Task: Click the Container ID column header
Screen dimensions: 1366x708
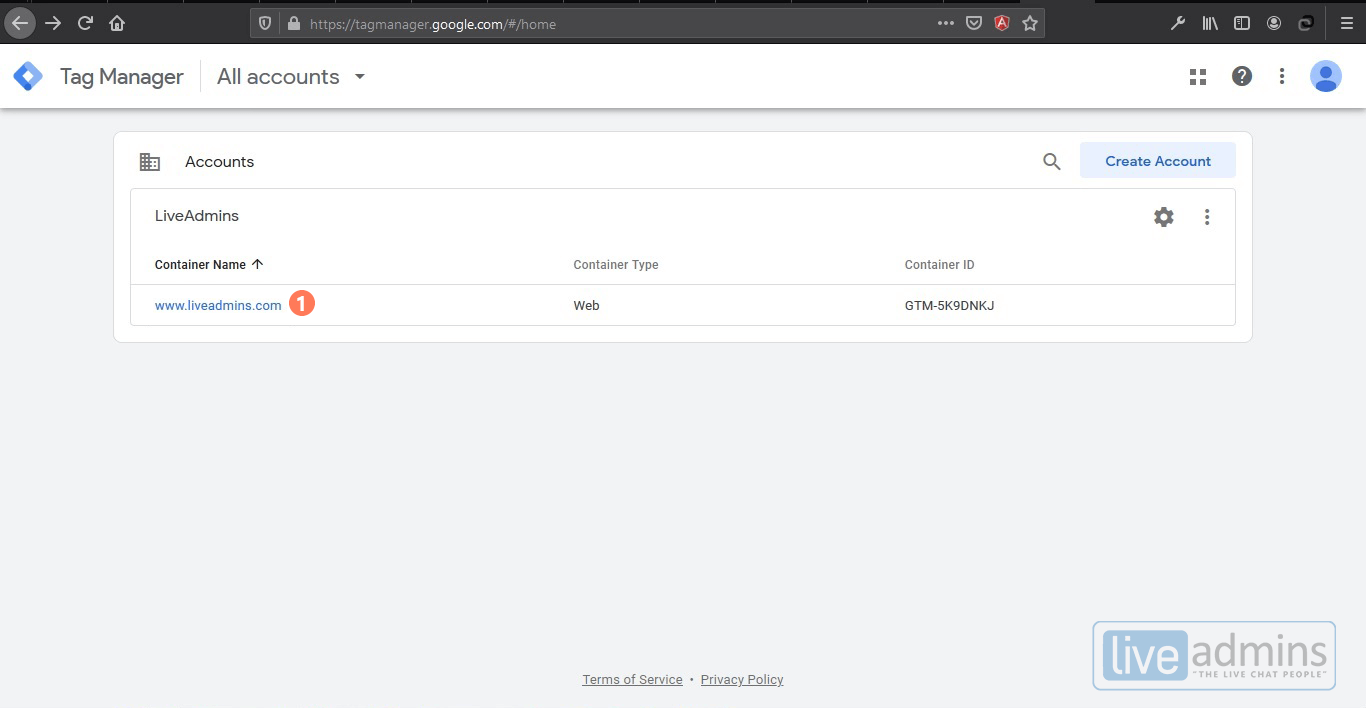Action: (940, 265)
